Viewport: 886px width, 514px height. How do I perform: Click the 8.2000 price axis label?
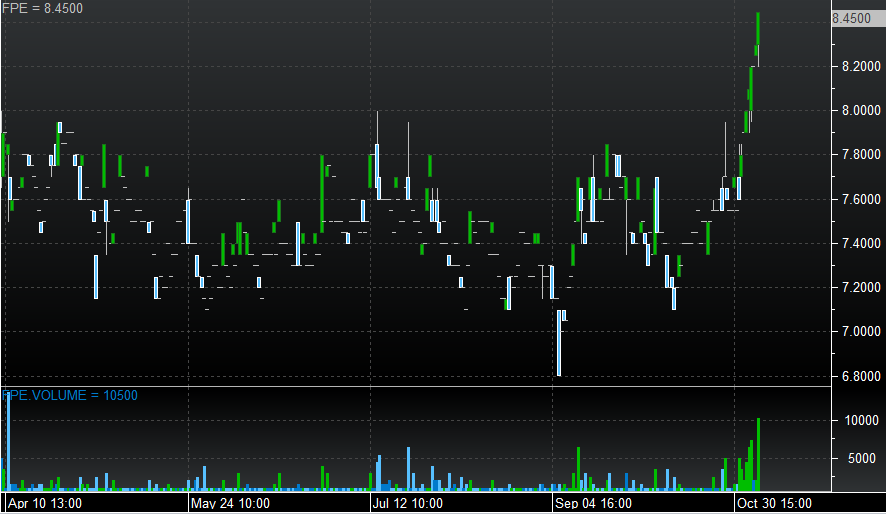(x=860, y=67)
